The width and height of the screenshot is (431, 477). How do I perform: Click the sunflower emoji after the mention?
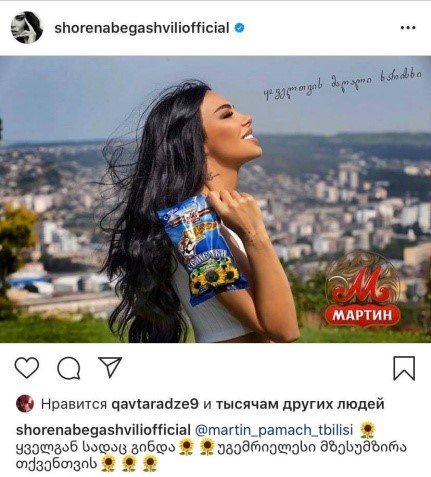click(367, 430)
